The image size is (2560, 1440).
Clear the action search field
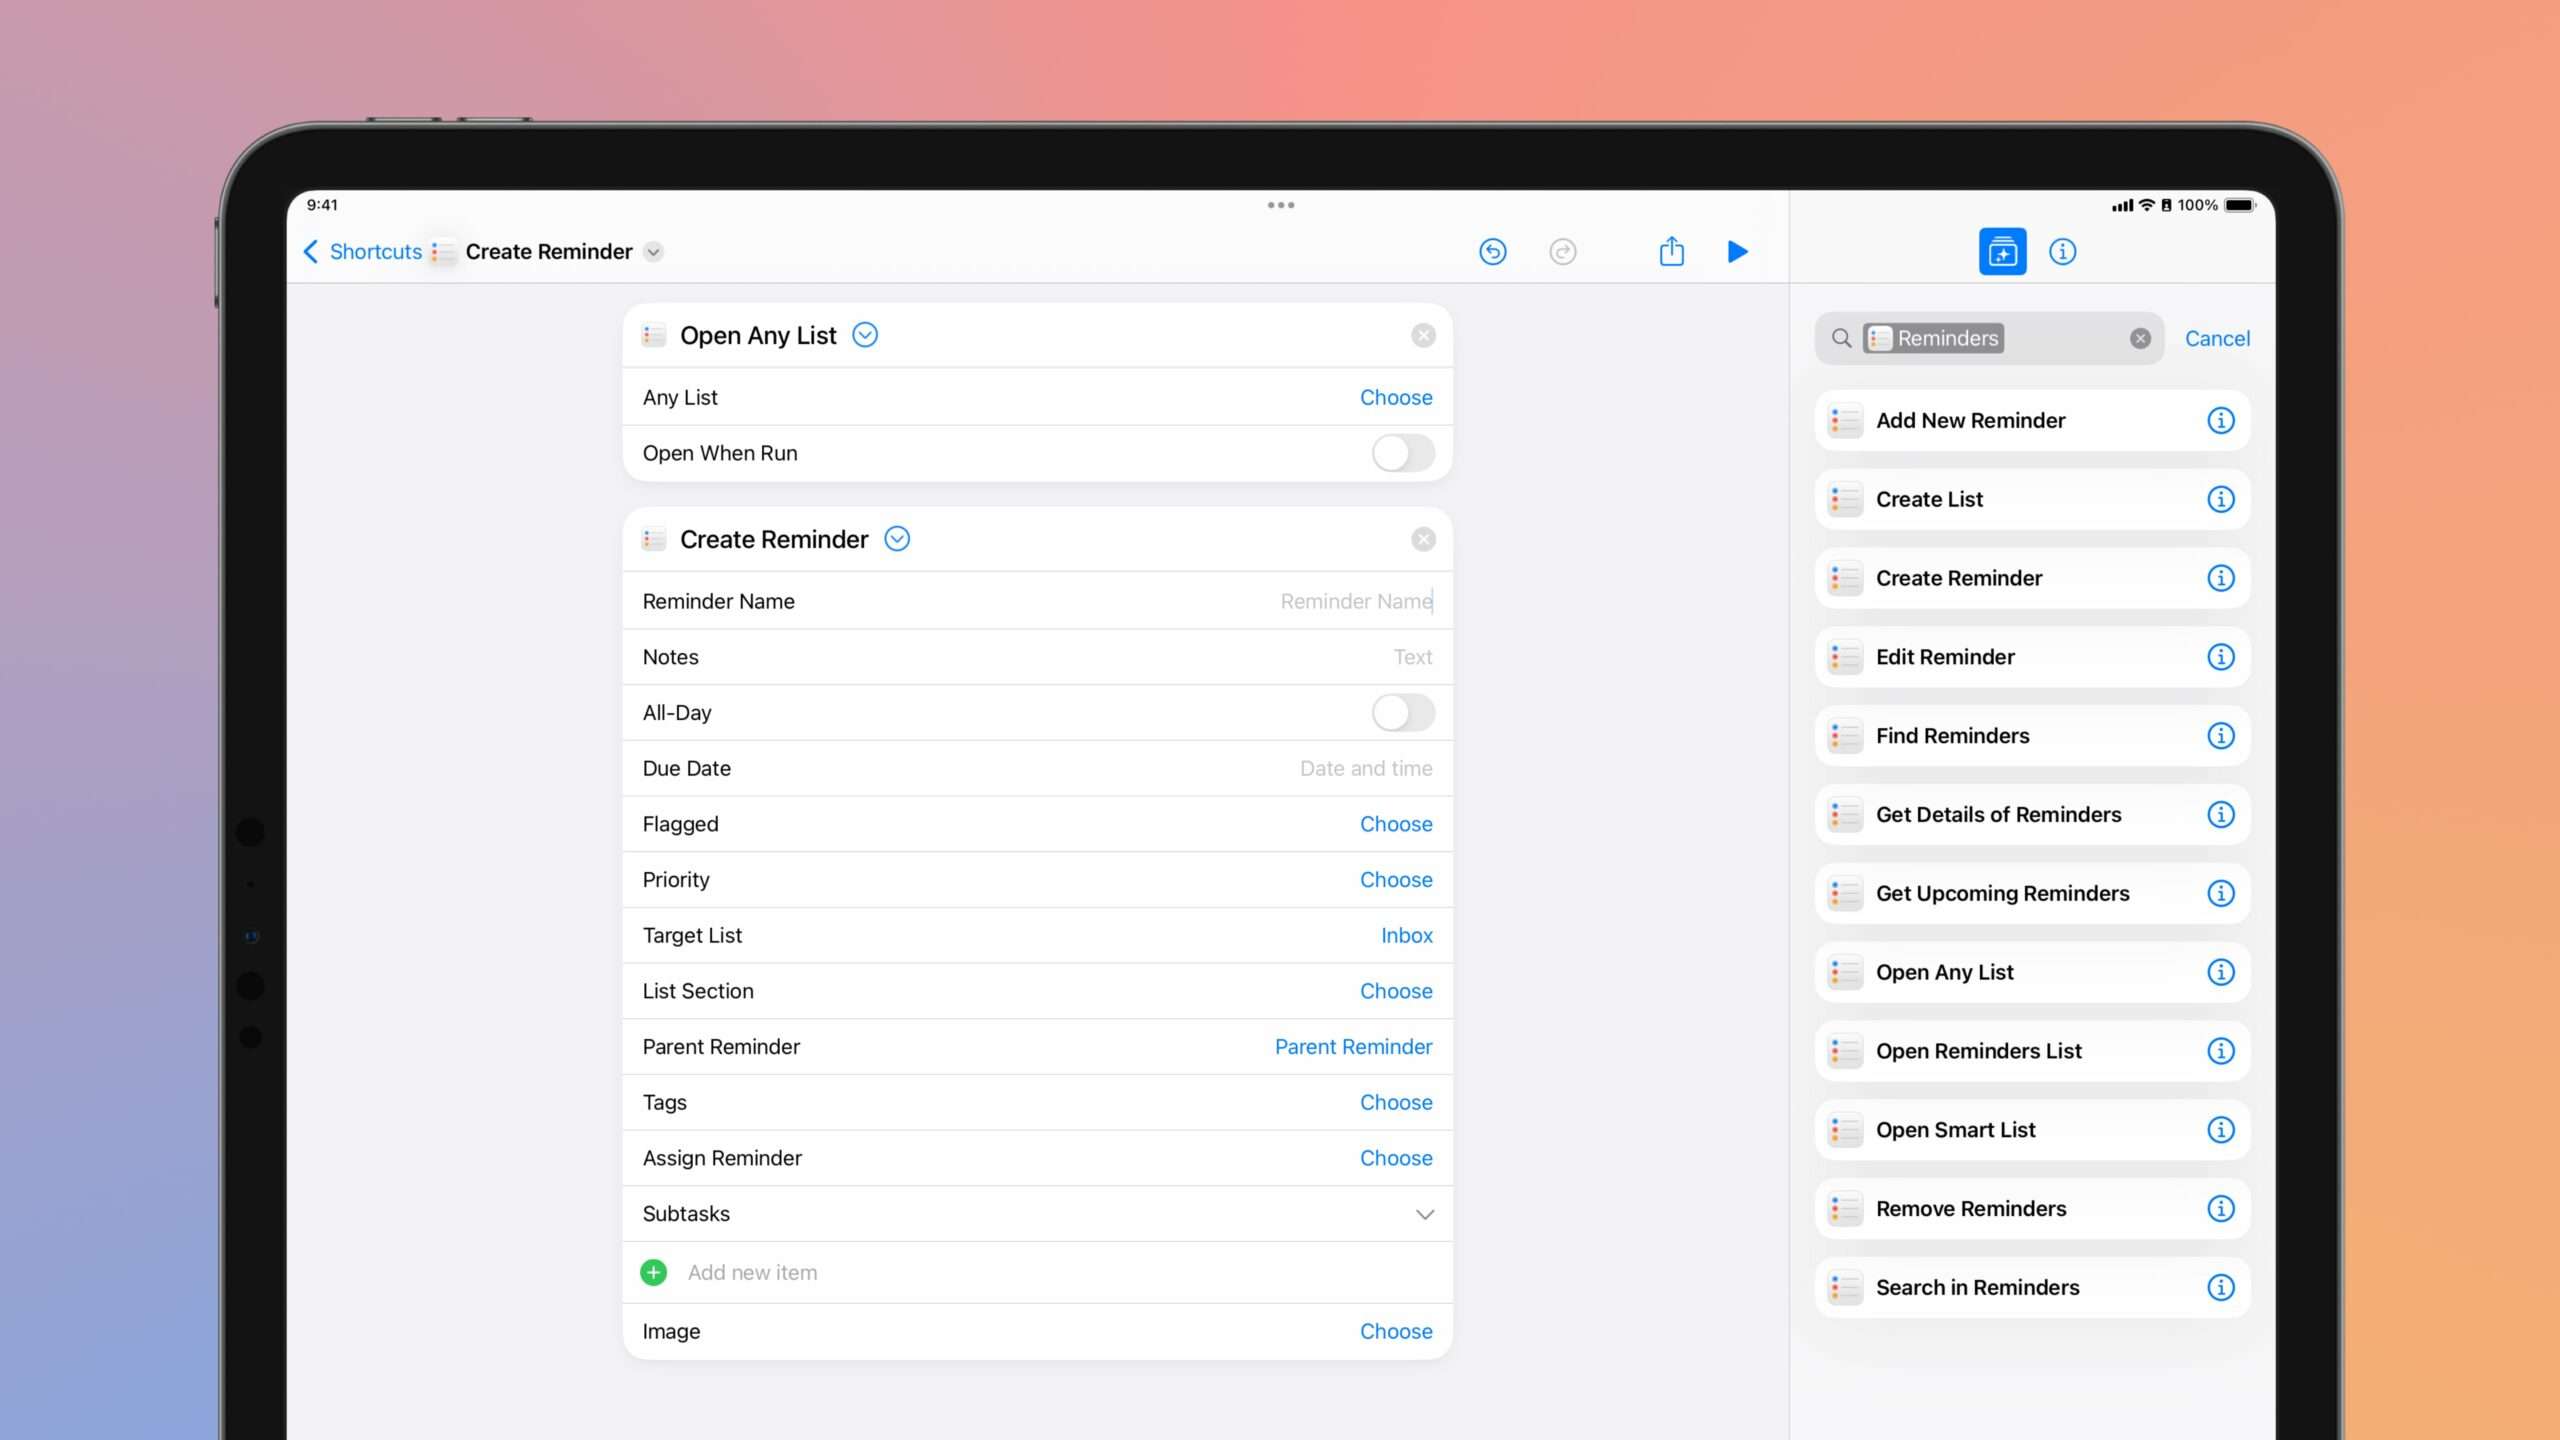(x=2140, y=338)
